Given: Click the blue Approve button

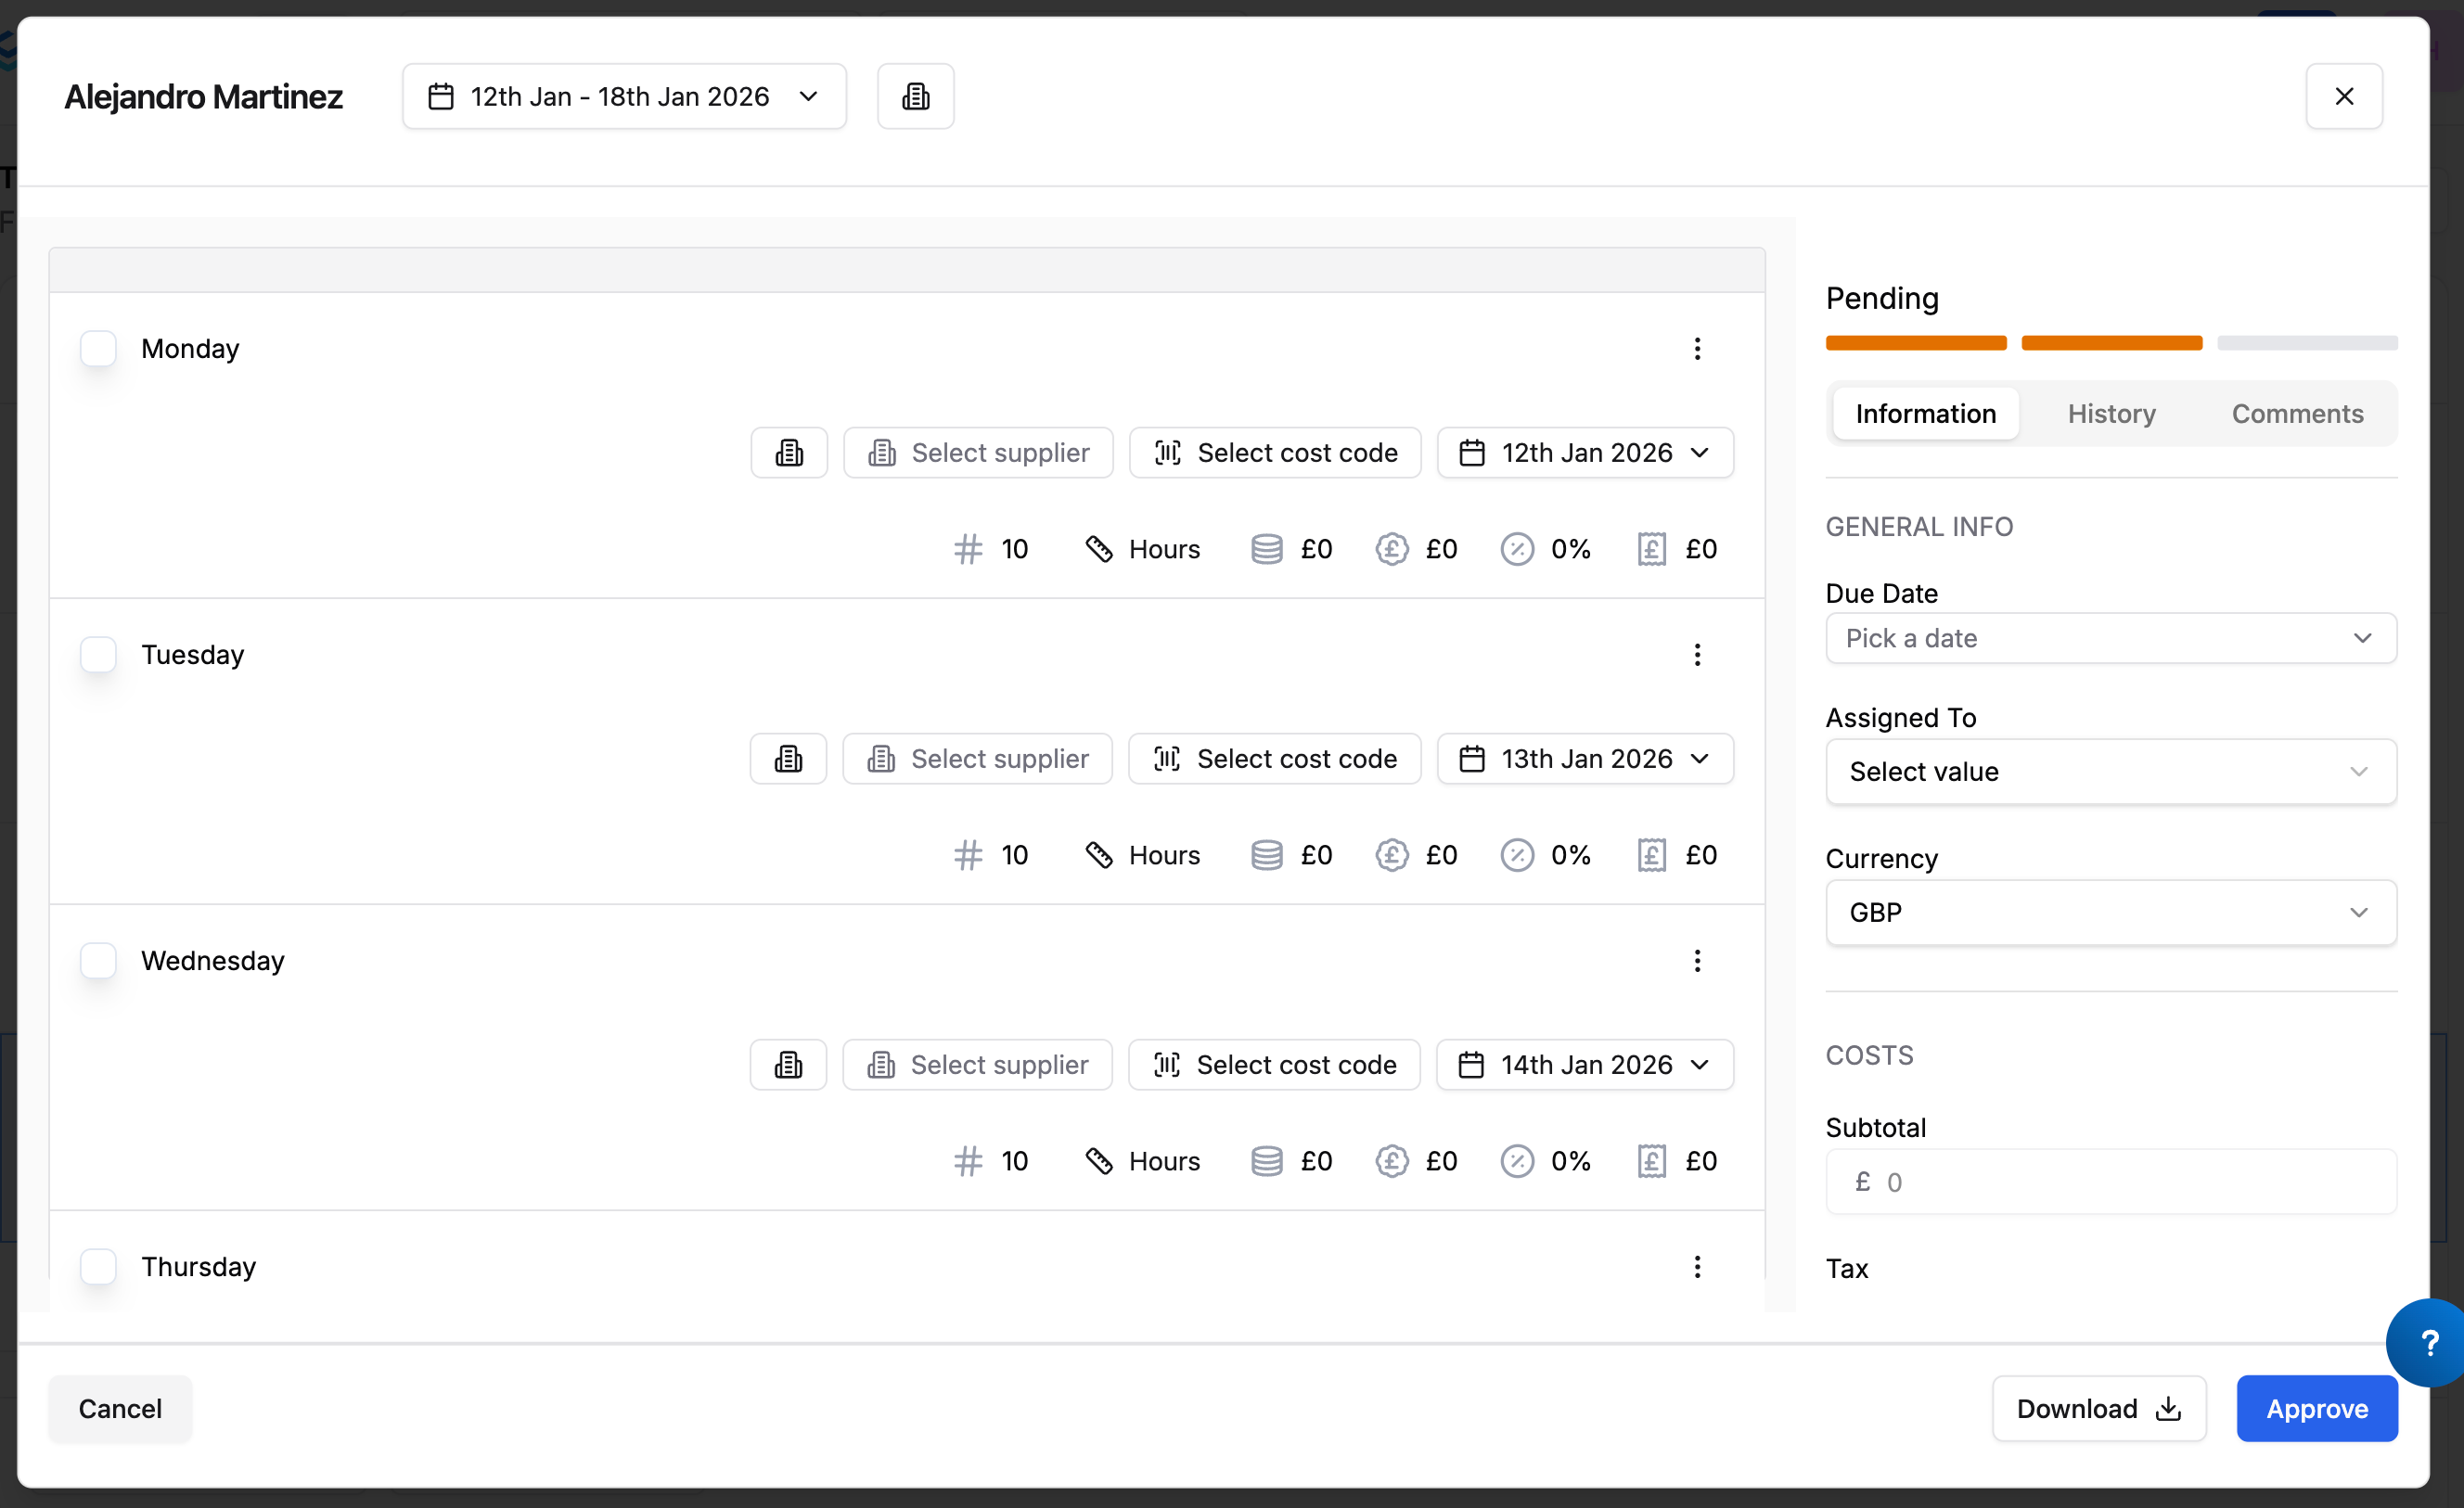Looking at the screenshot, I should (x=2316, y=1408).
